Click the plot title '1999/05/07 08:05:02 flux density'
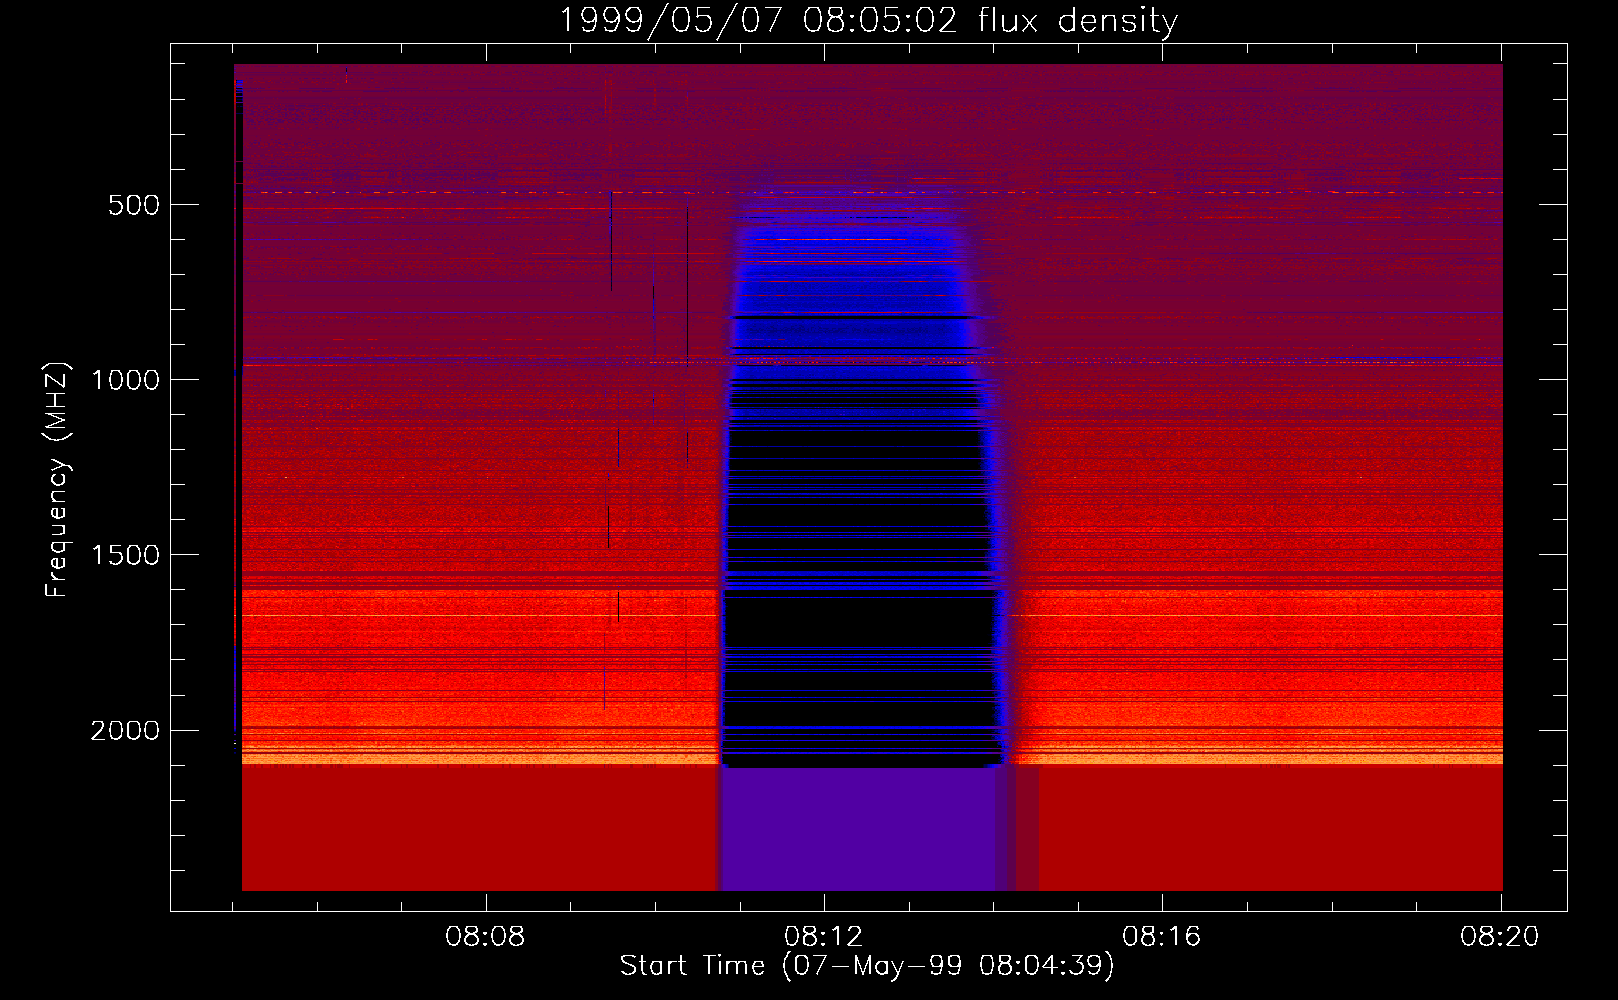 coord(867,21)
